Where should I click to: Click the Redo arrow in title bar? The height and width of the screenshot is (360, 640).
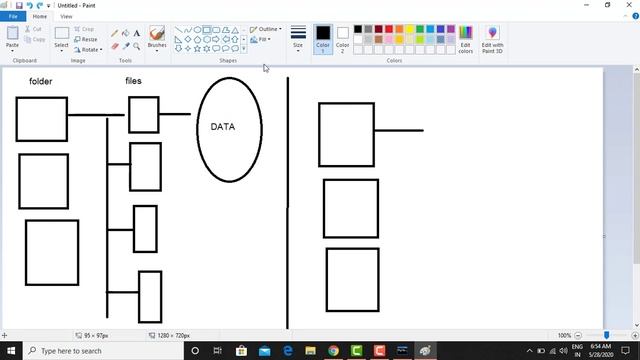(40, 6)
